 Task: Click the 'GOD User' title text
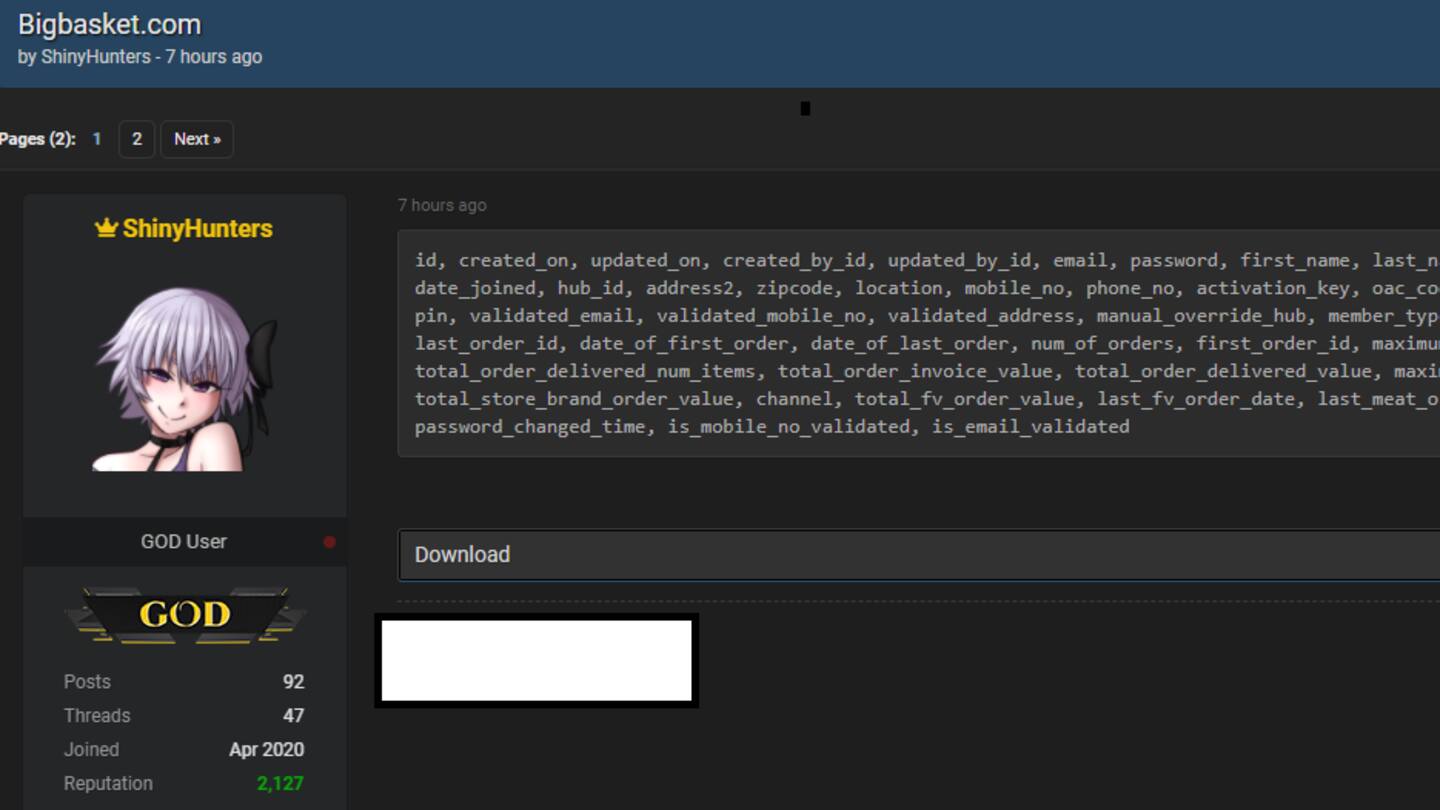pyautogui.click(x=184, y=542)
